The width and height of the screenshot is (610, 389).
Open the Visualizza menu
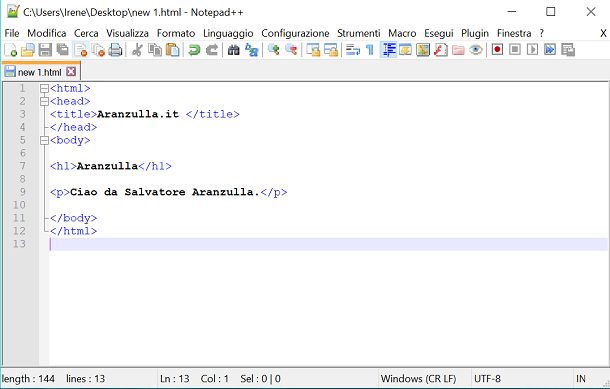pyautogui.click(x=128, y=33)
